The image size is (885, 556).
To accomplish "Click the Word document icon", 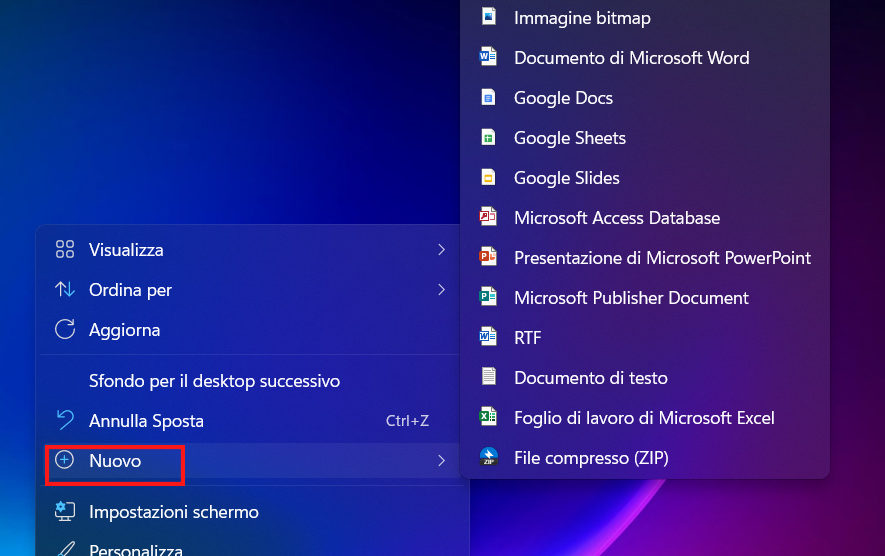I will pos(488,58).
